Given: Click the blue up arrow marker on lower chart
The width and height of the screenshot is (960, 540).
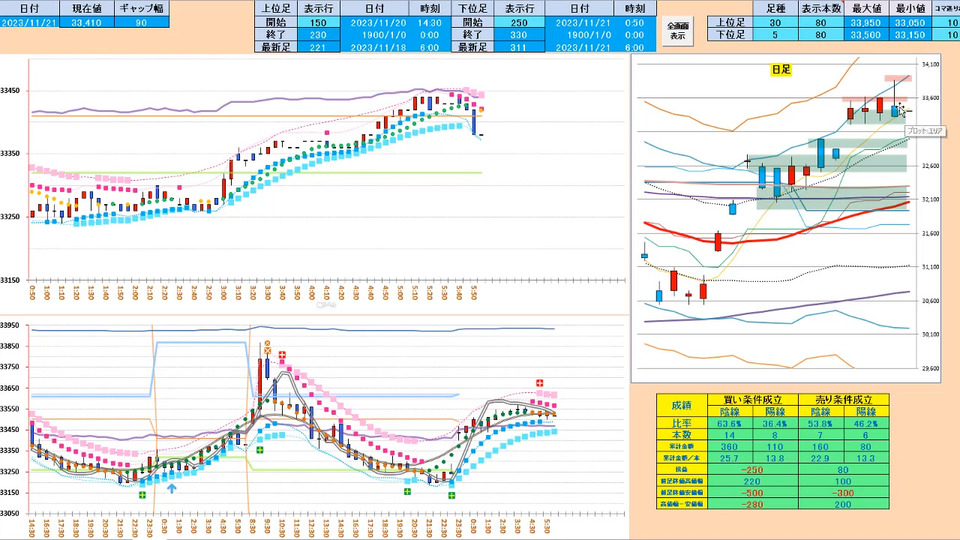Looking at the screenshot, I should [x=171, y=489].
